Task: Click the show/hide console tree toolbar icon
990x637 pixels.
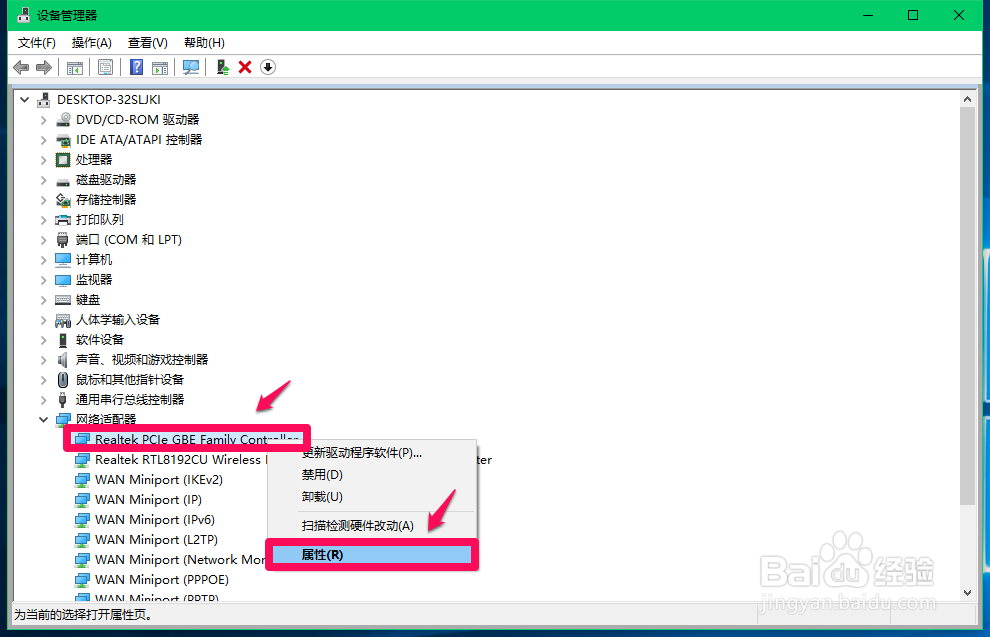Action: tap(75, 67)
